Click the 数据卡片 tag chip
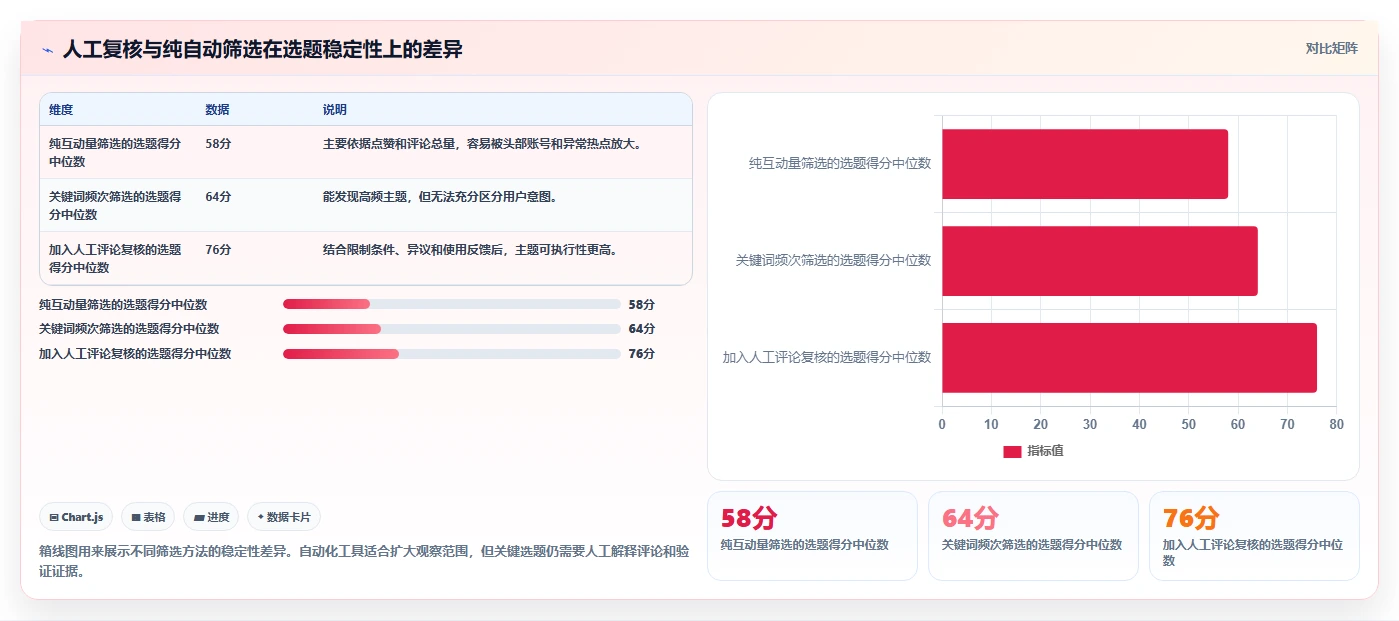This screenshot has width=1399, height=621. pyautogui.click(x=284, y=517)
